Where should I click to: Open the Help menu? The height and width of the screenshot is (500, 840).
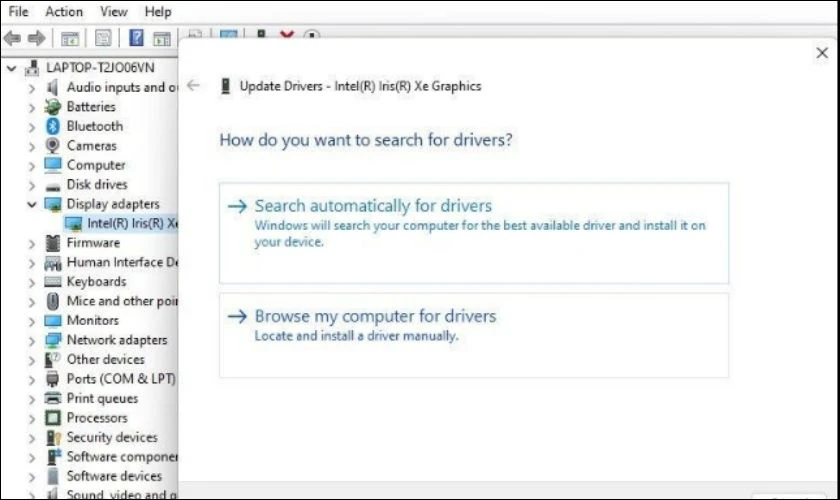[158, 11]
